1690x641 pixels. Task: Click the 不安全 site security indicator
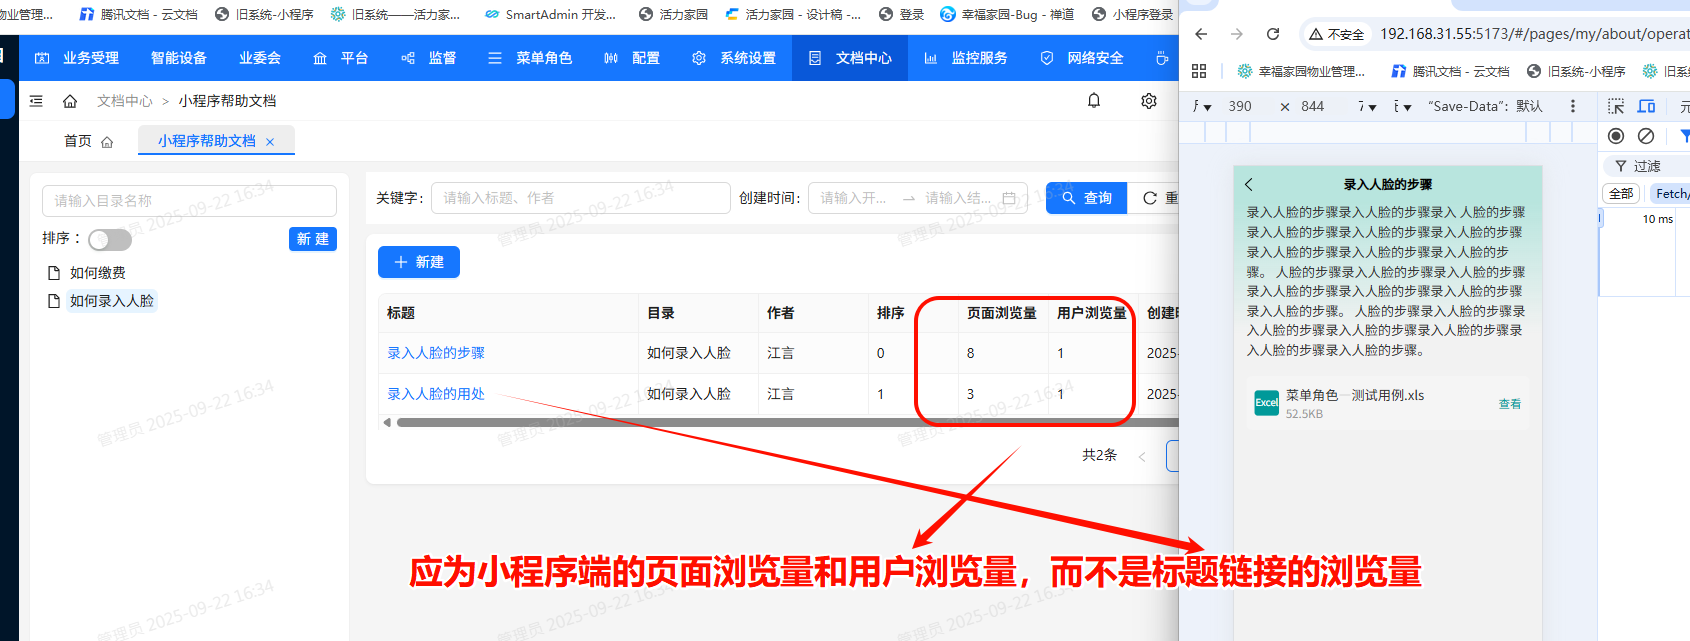pyautogui.click(x=1336, y=34)
